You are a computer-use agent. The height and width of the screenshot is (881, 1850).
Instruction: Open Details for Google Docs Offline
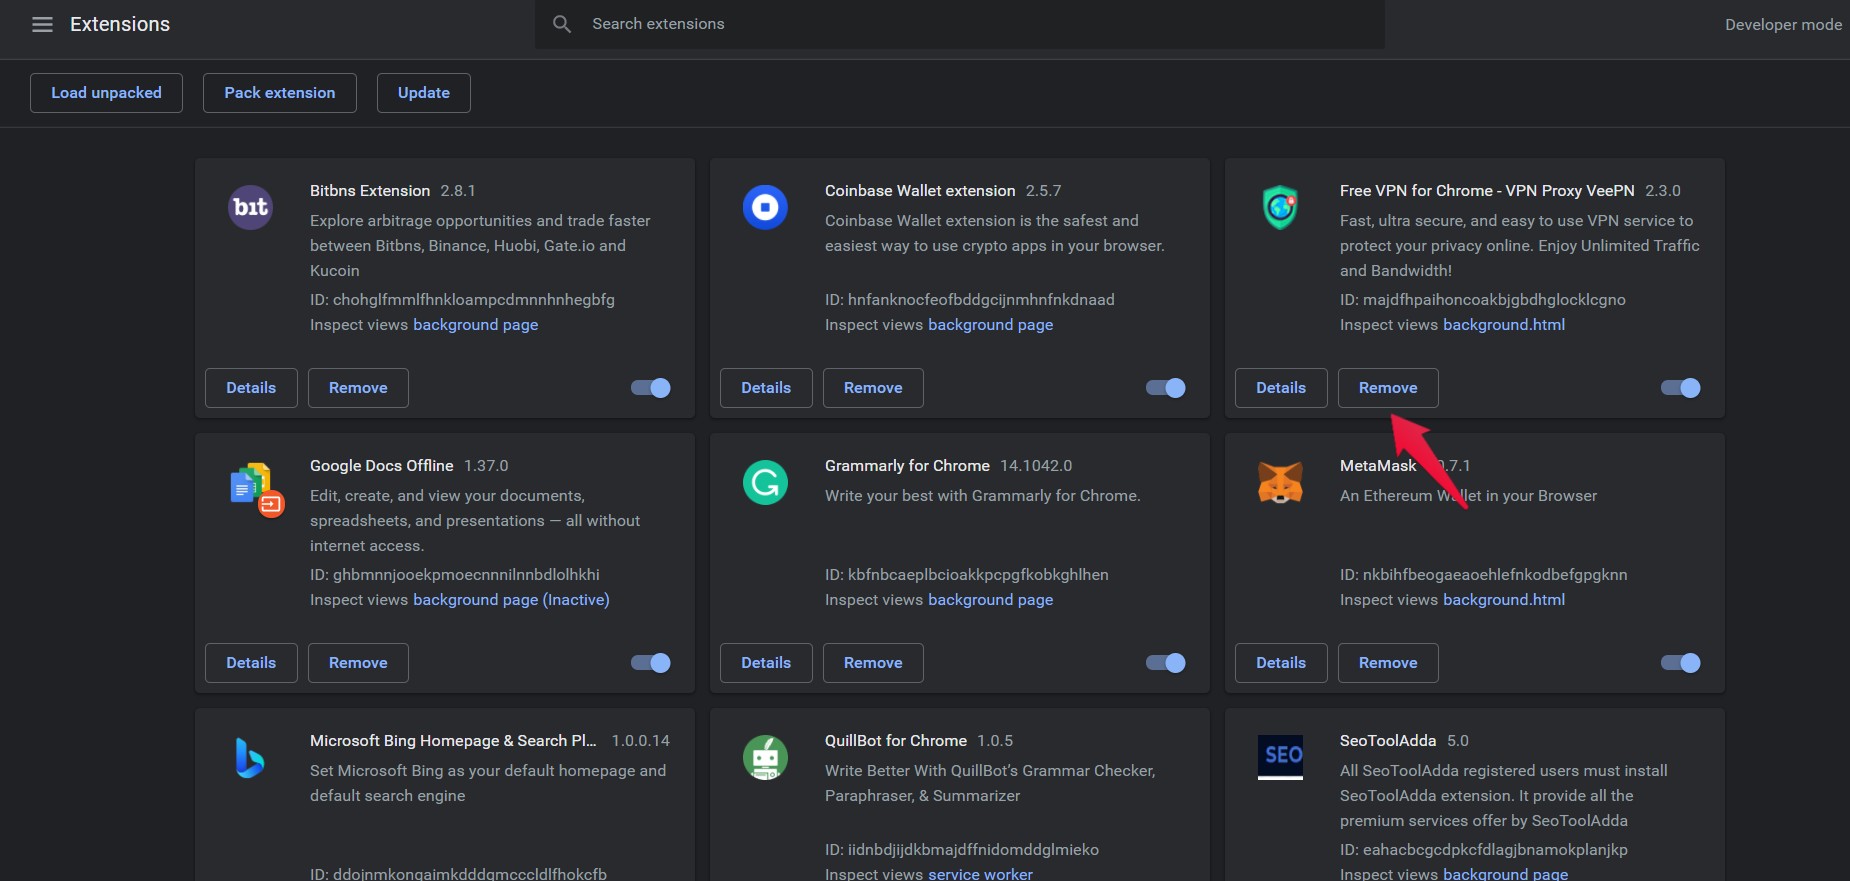(x=251, y=663)
